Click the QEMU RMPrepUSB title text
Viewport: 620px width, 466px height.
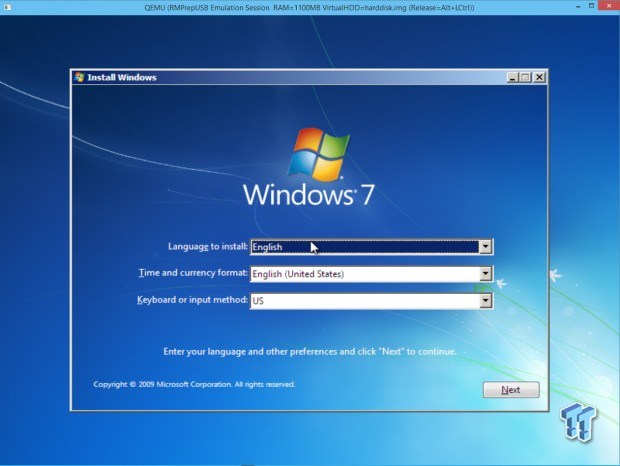(x=309, y=8)
